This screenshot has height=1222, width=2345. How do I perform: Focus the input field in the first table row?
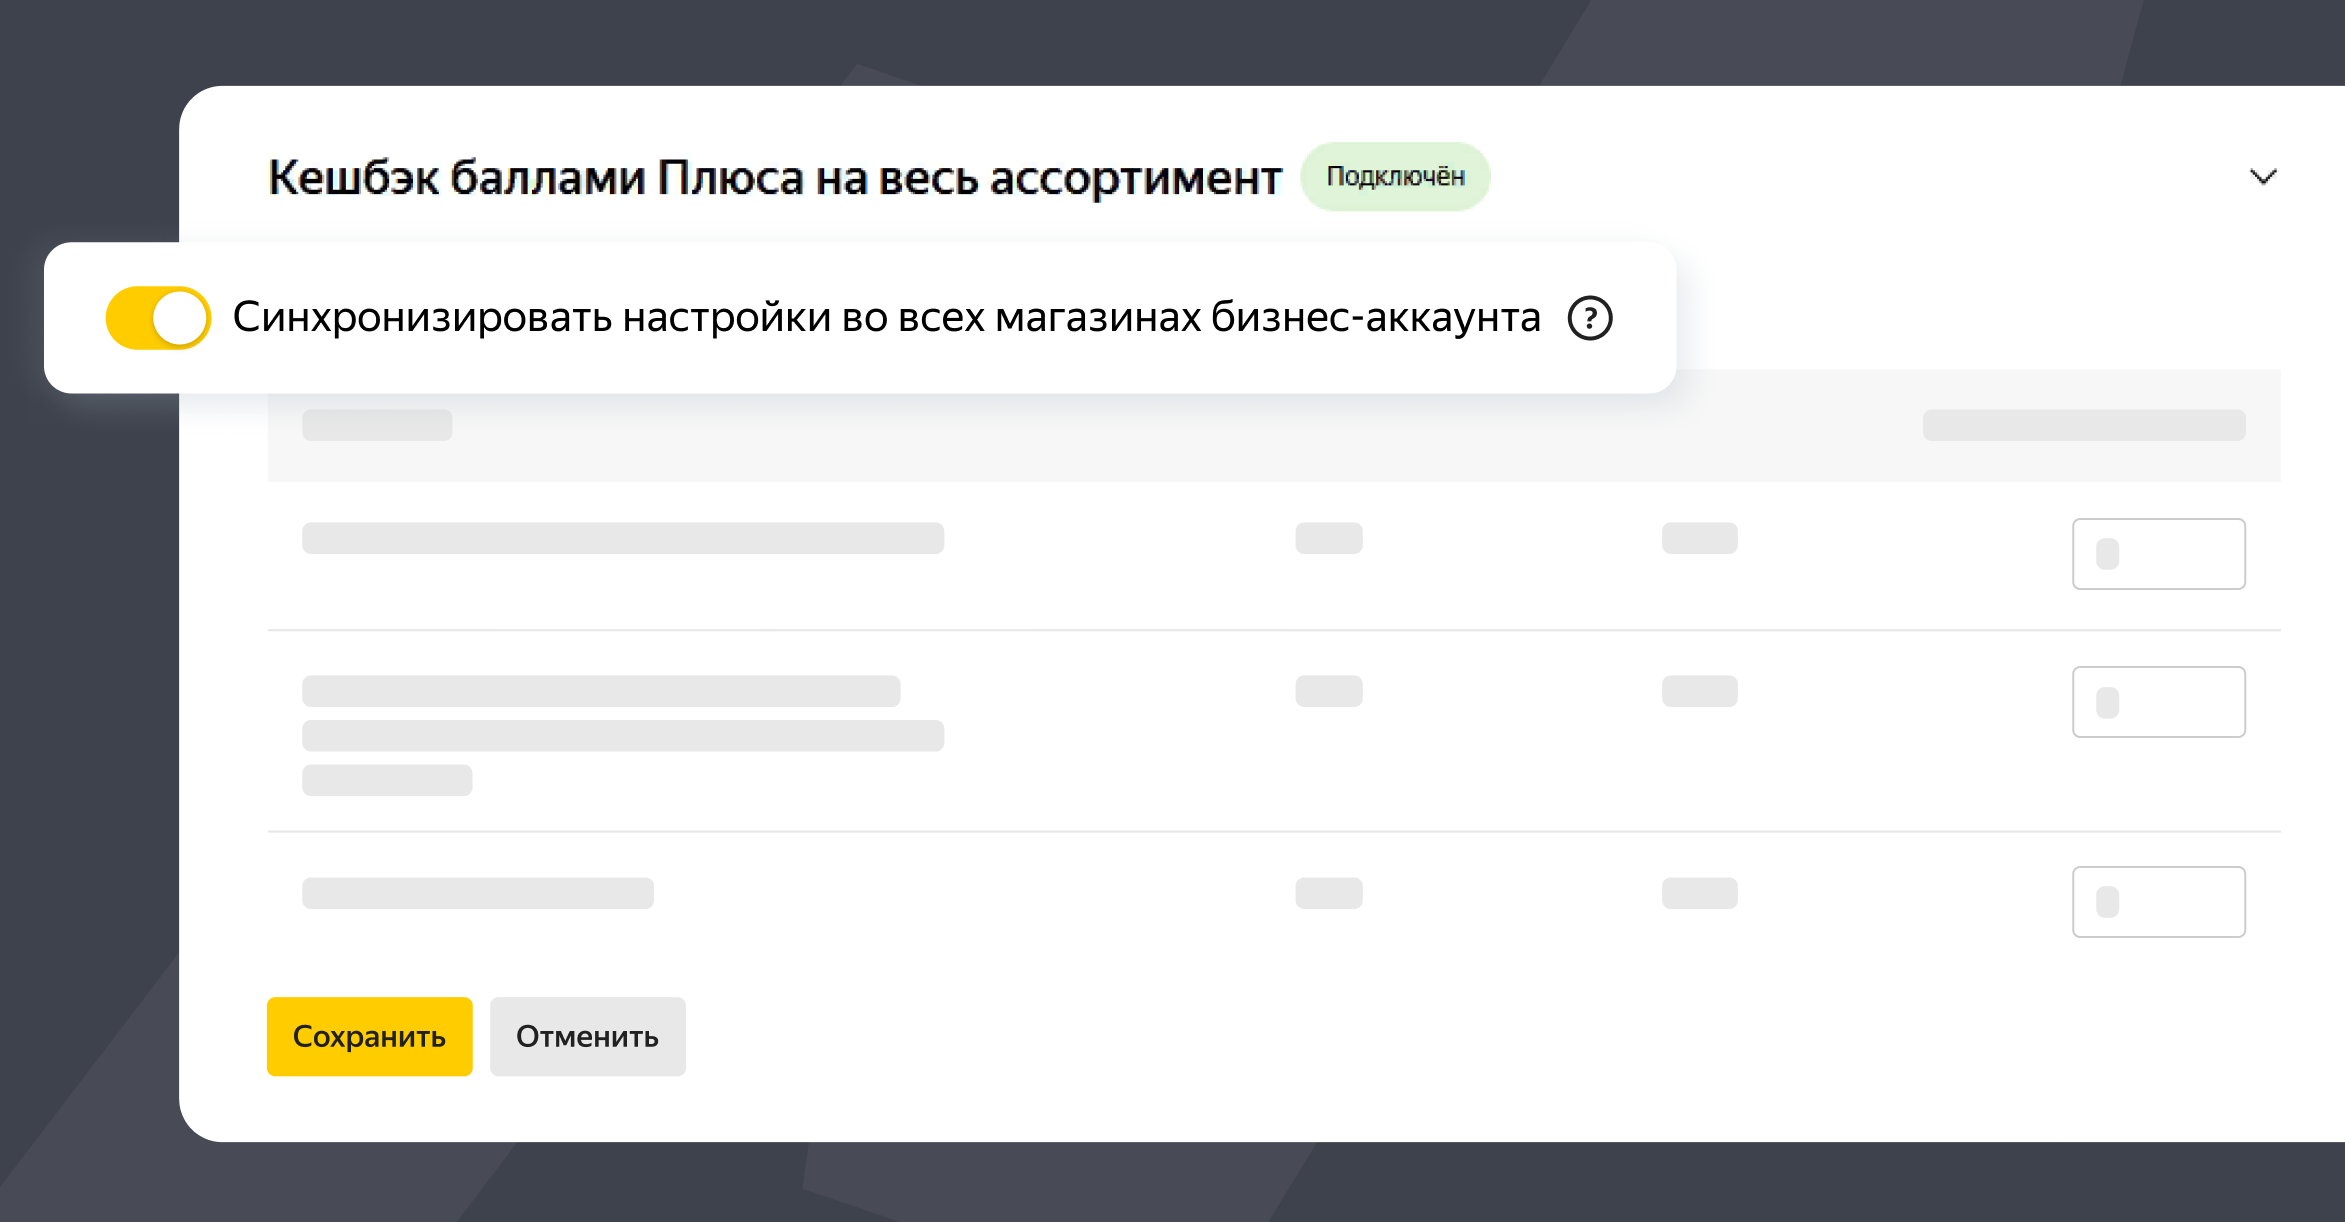pyautogui.click(x=2158, y=554)
